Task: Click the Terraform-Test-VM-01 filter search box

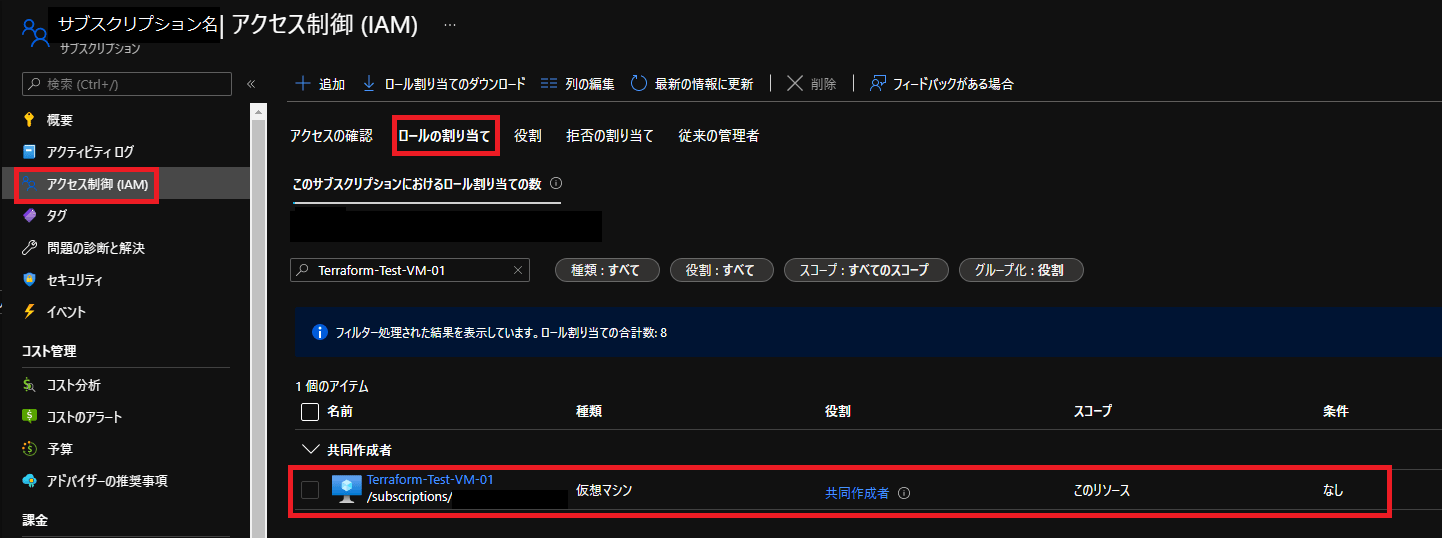Action: [x=409, y=270]
